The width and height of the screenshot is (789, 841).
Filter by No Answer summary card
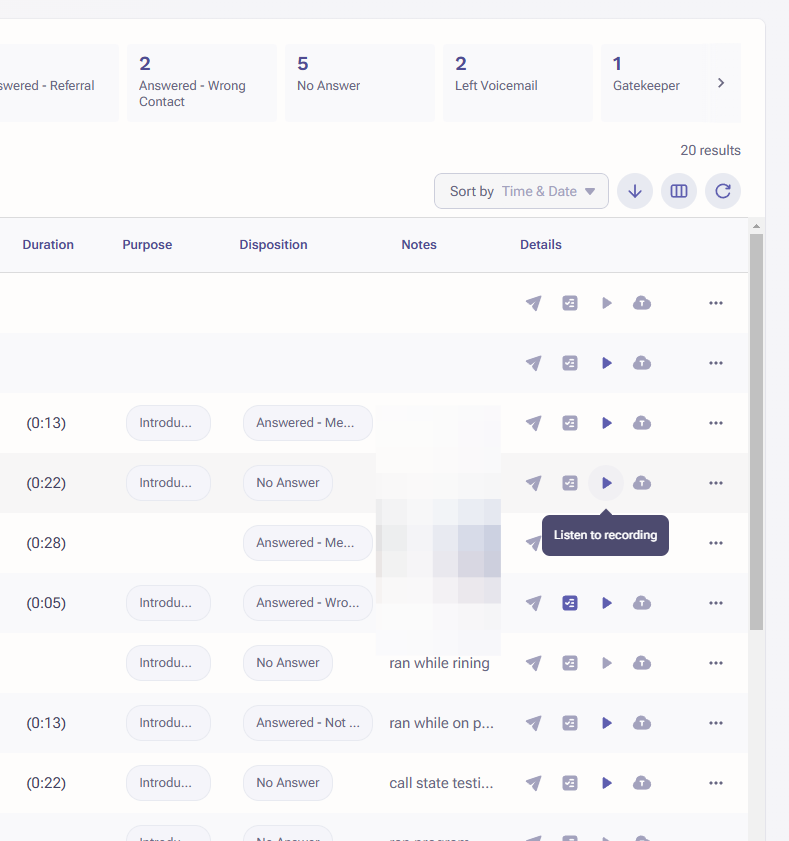[x=359, y=83]
